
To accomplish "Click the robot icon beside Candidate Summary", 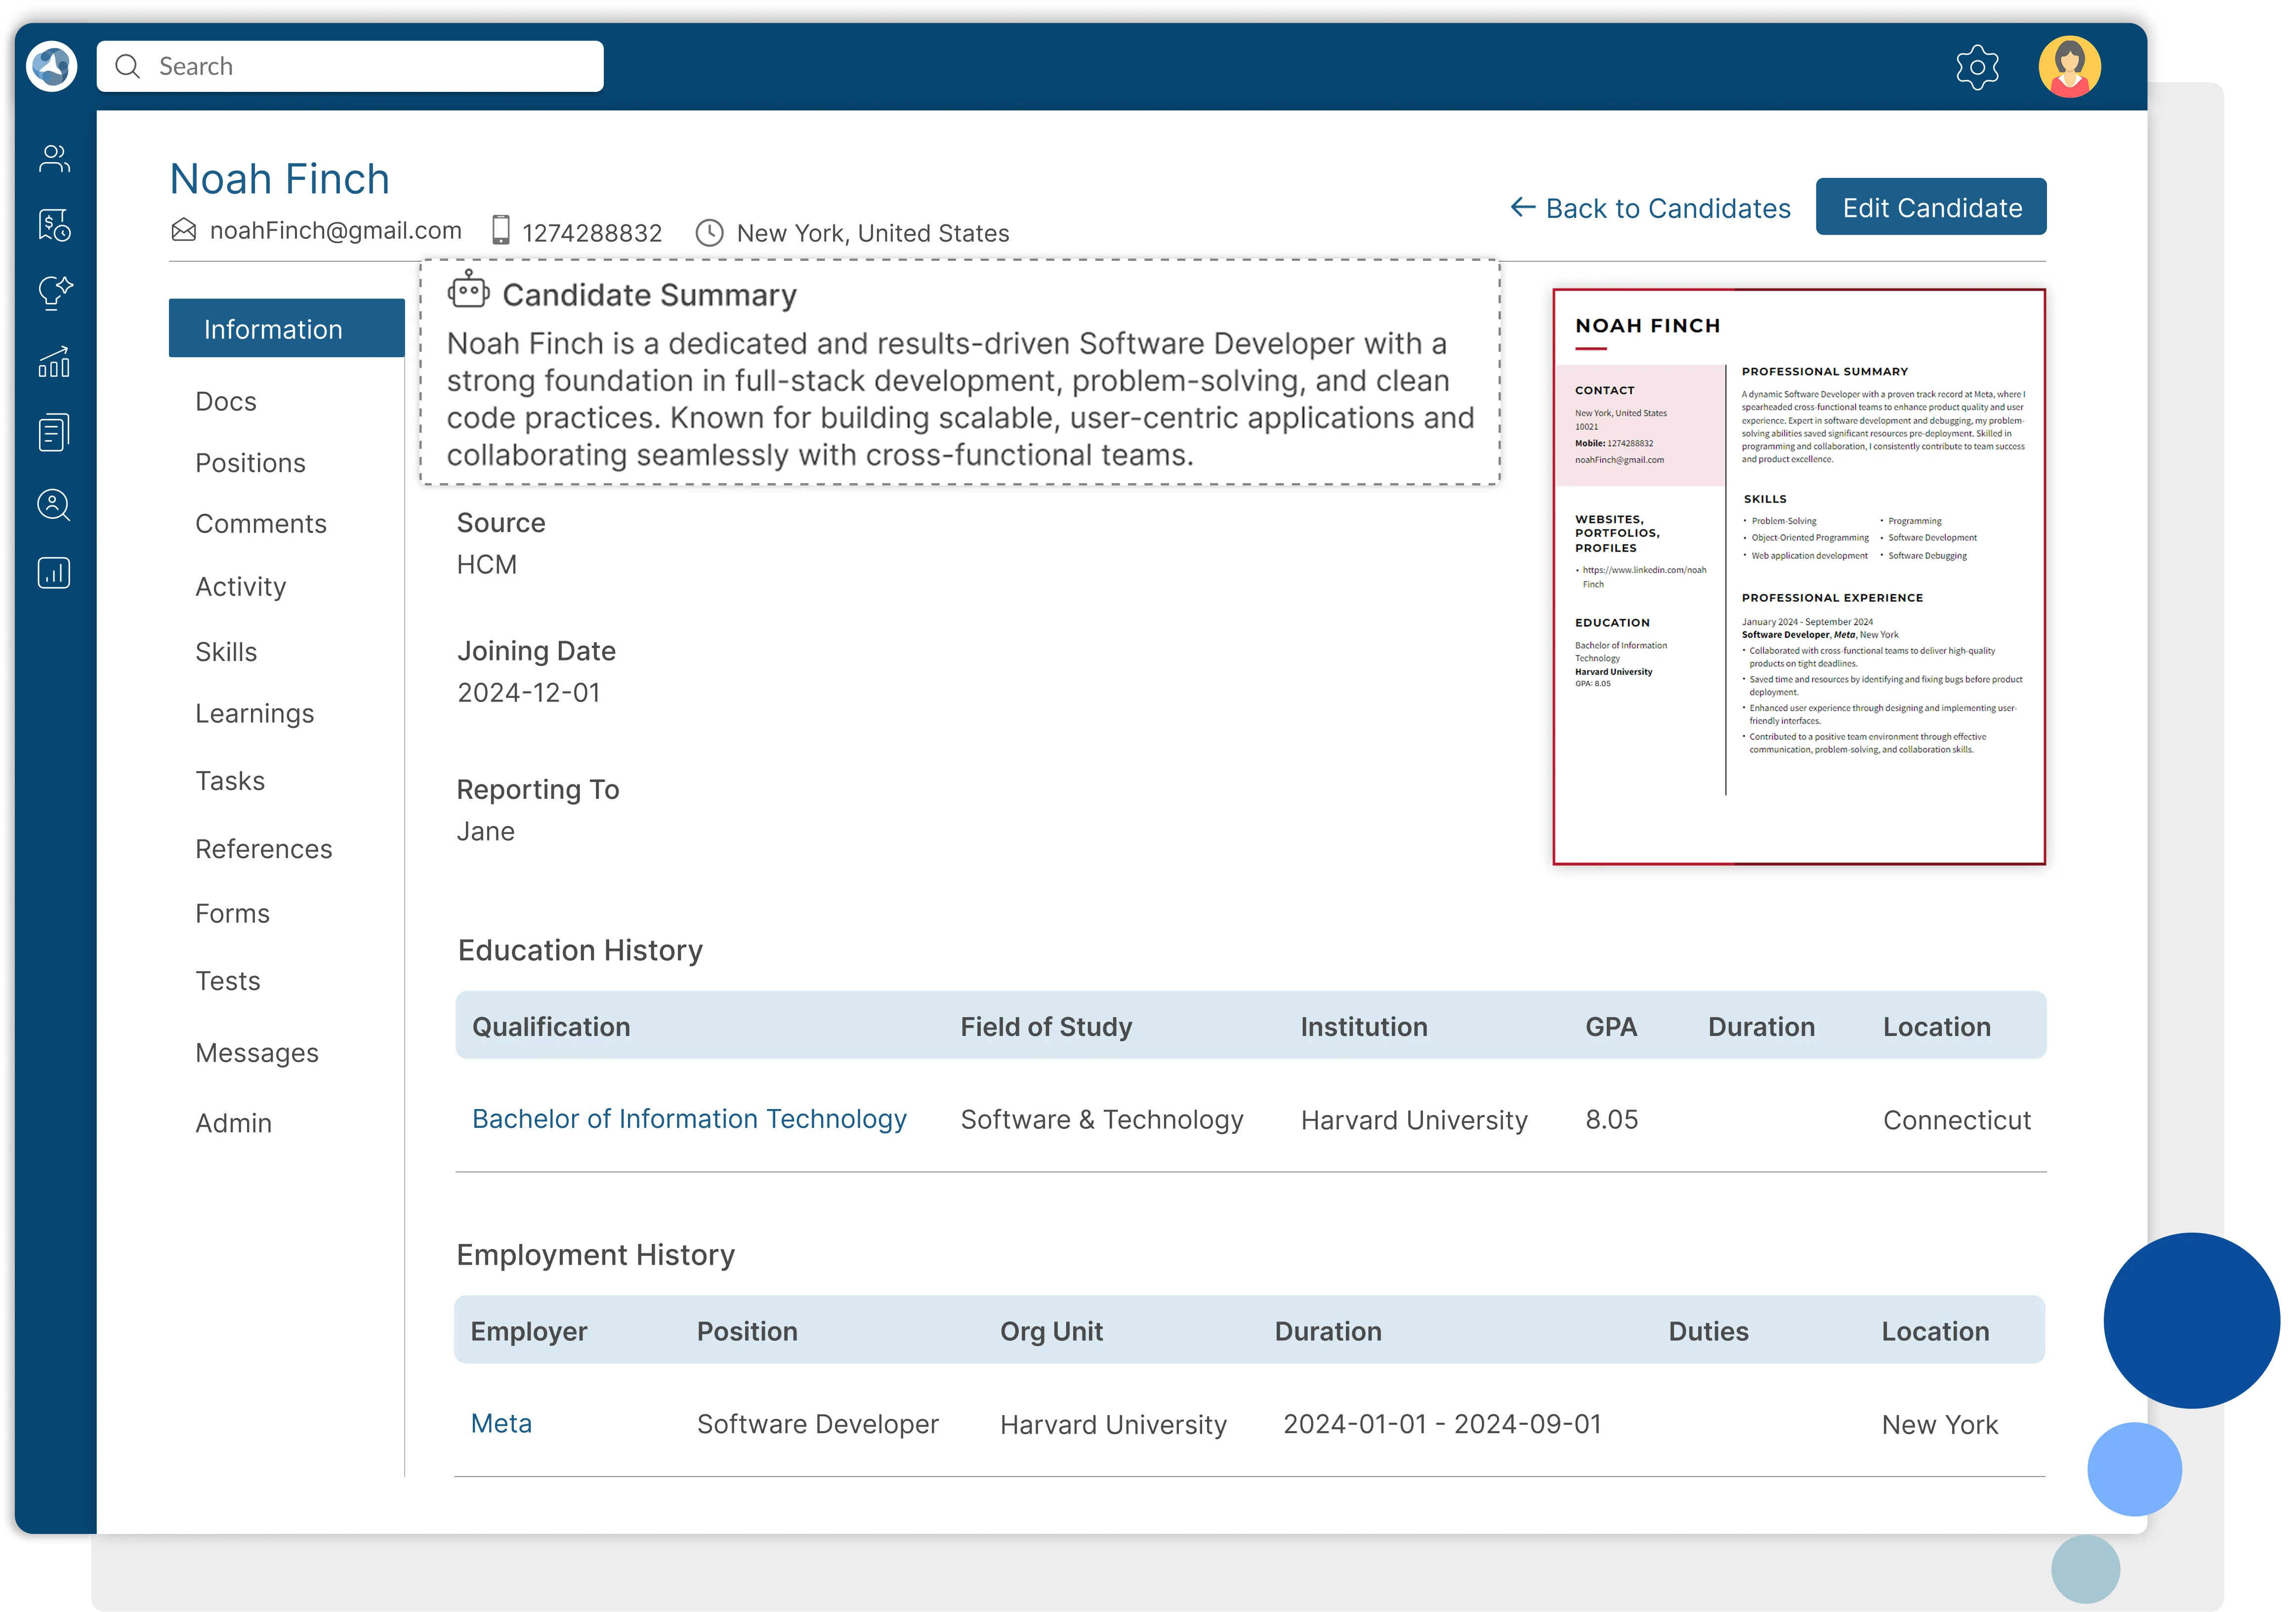I will pos(467,291).
